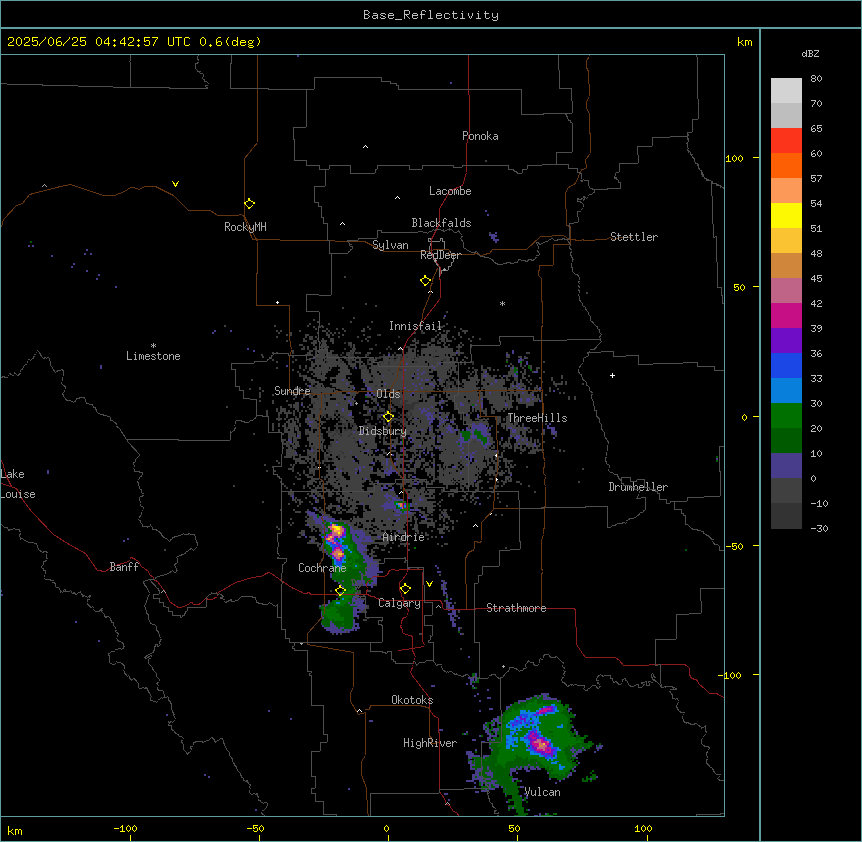Click the -30 value at the legend bottom
This screenshot has height=842, width=862.
pos(819,528)
